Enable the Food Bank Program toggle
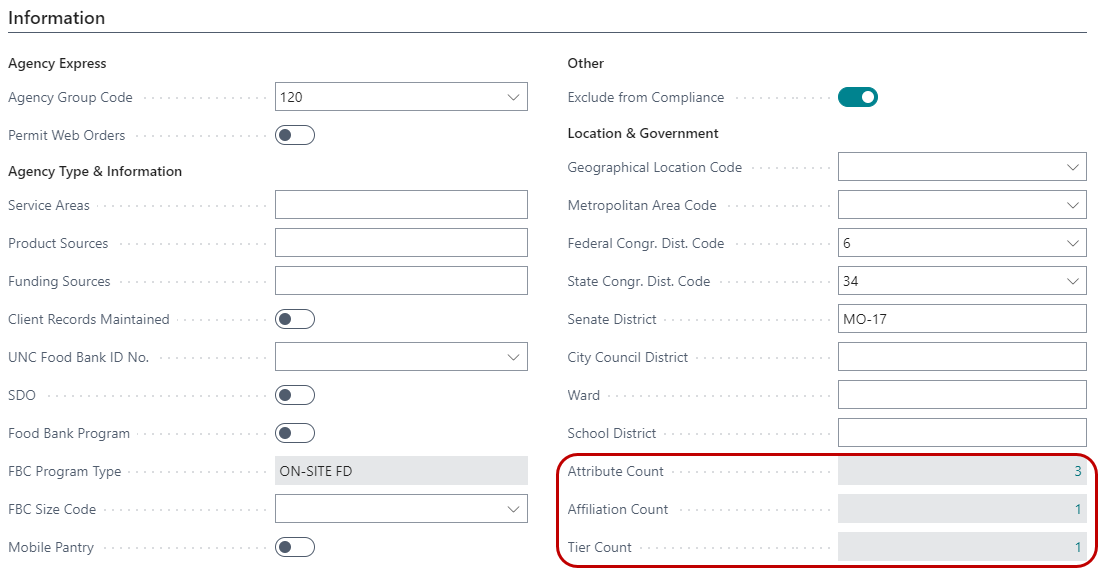1100x573 pixels. pyautogui.click(x=295, y=433)
